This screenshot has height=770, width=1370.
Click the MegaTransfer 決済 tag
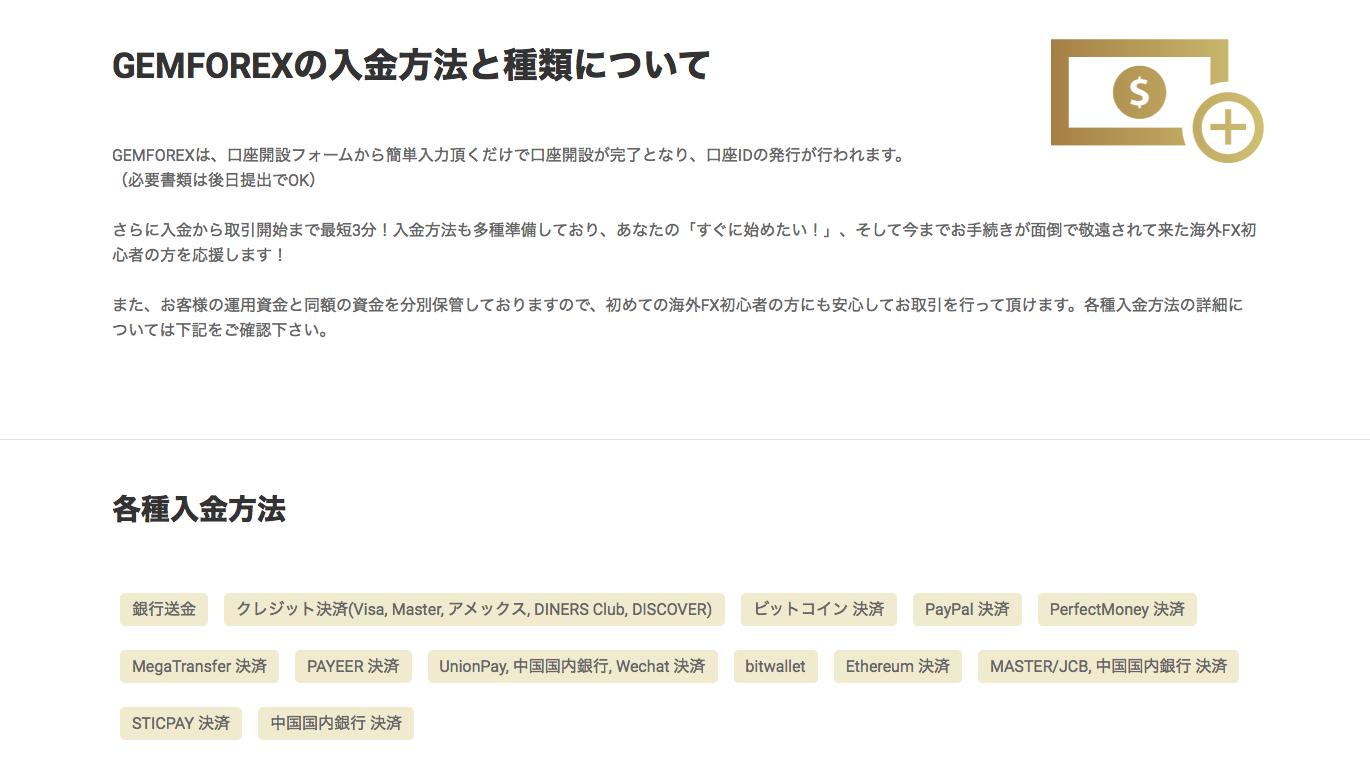click(x=199, y=666)
